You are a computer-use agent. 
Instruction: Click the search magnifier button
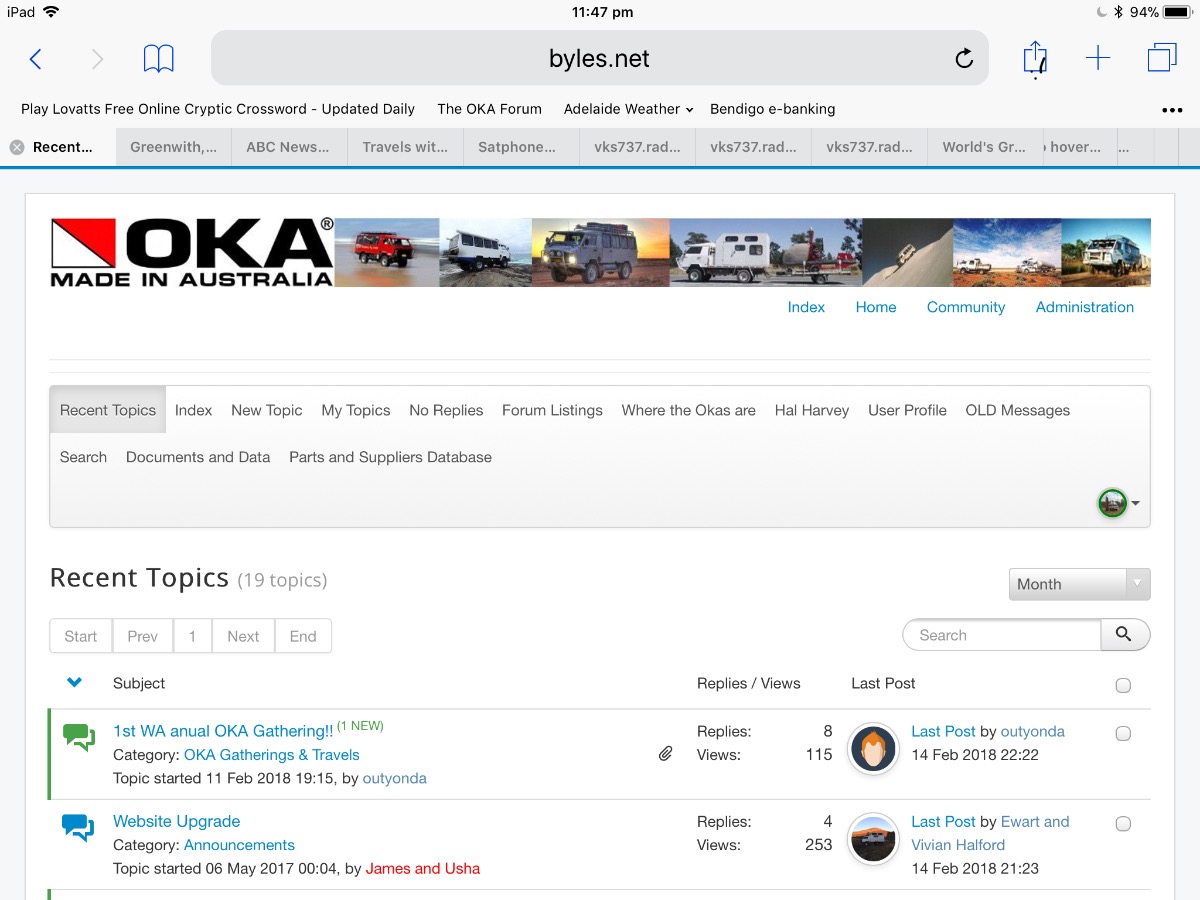[x=1125, y=635]
